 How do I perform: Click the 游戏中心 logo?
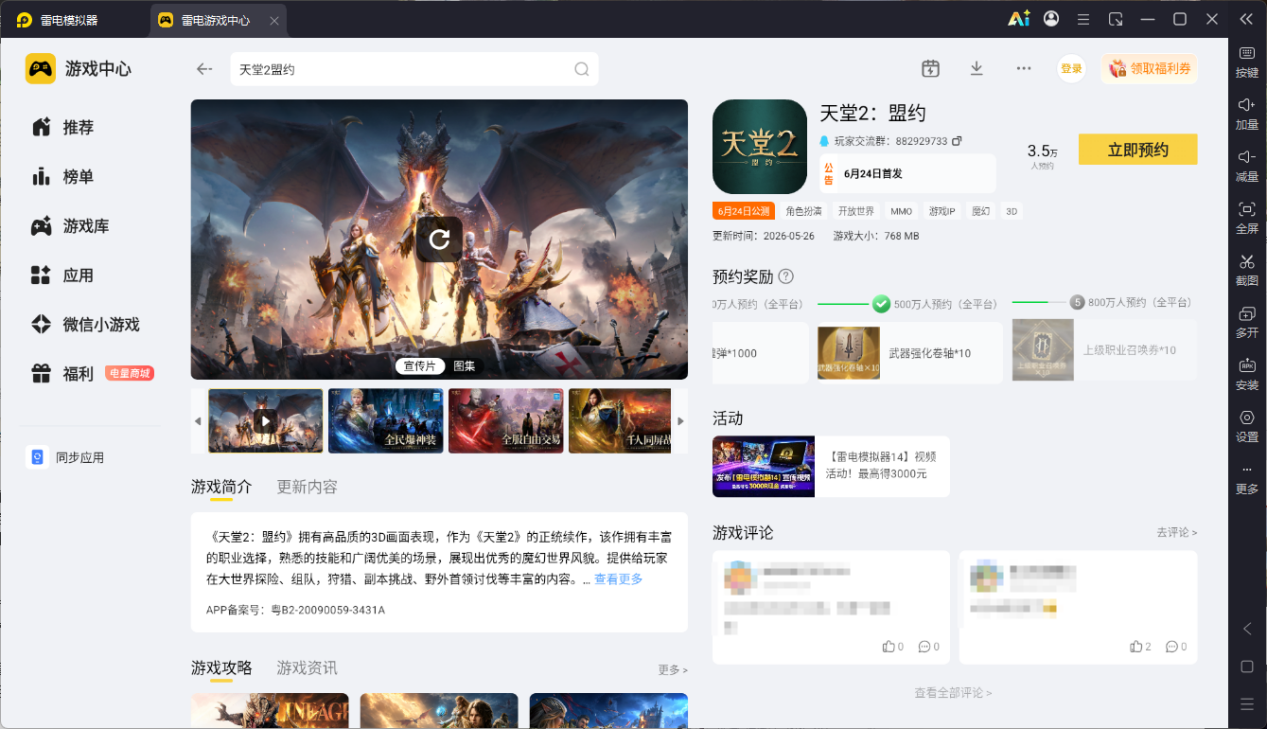pos(79,69)
